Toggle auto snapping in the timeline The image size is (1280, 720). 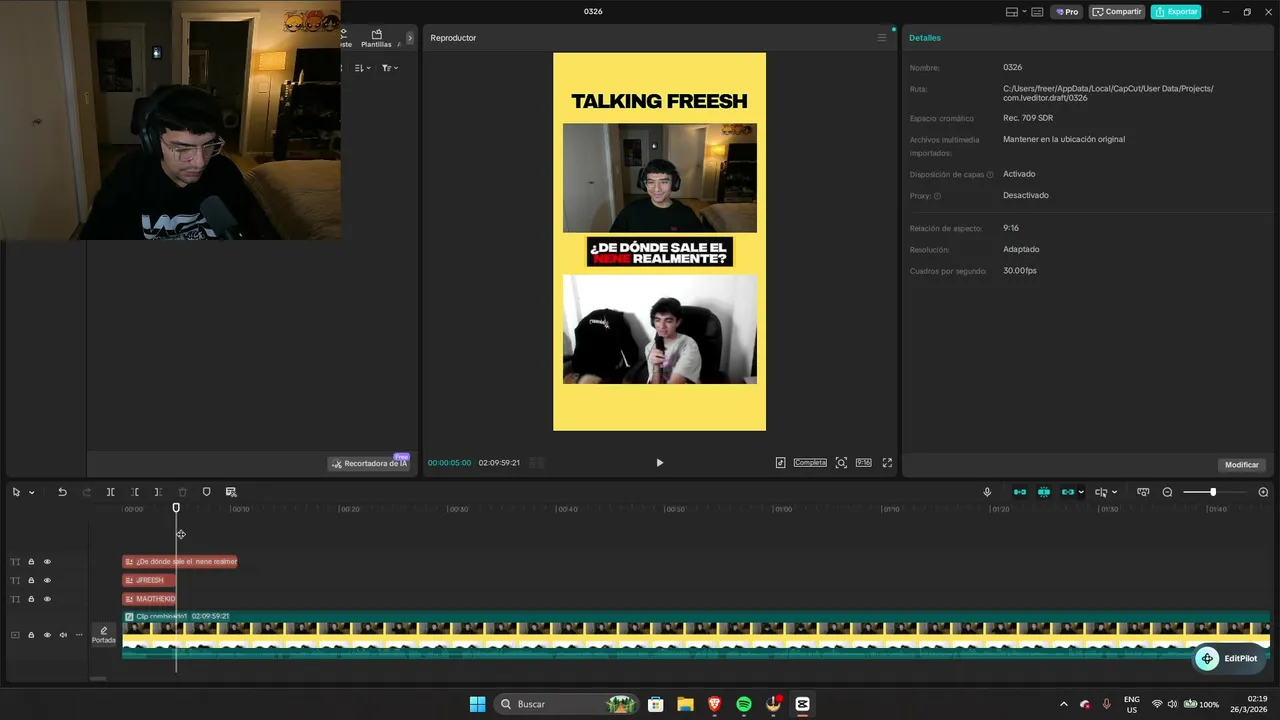click(x=1044, y=492)
